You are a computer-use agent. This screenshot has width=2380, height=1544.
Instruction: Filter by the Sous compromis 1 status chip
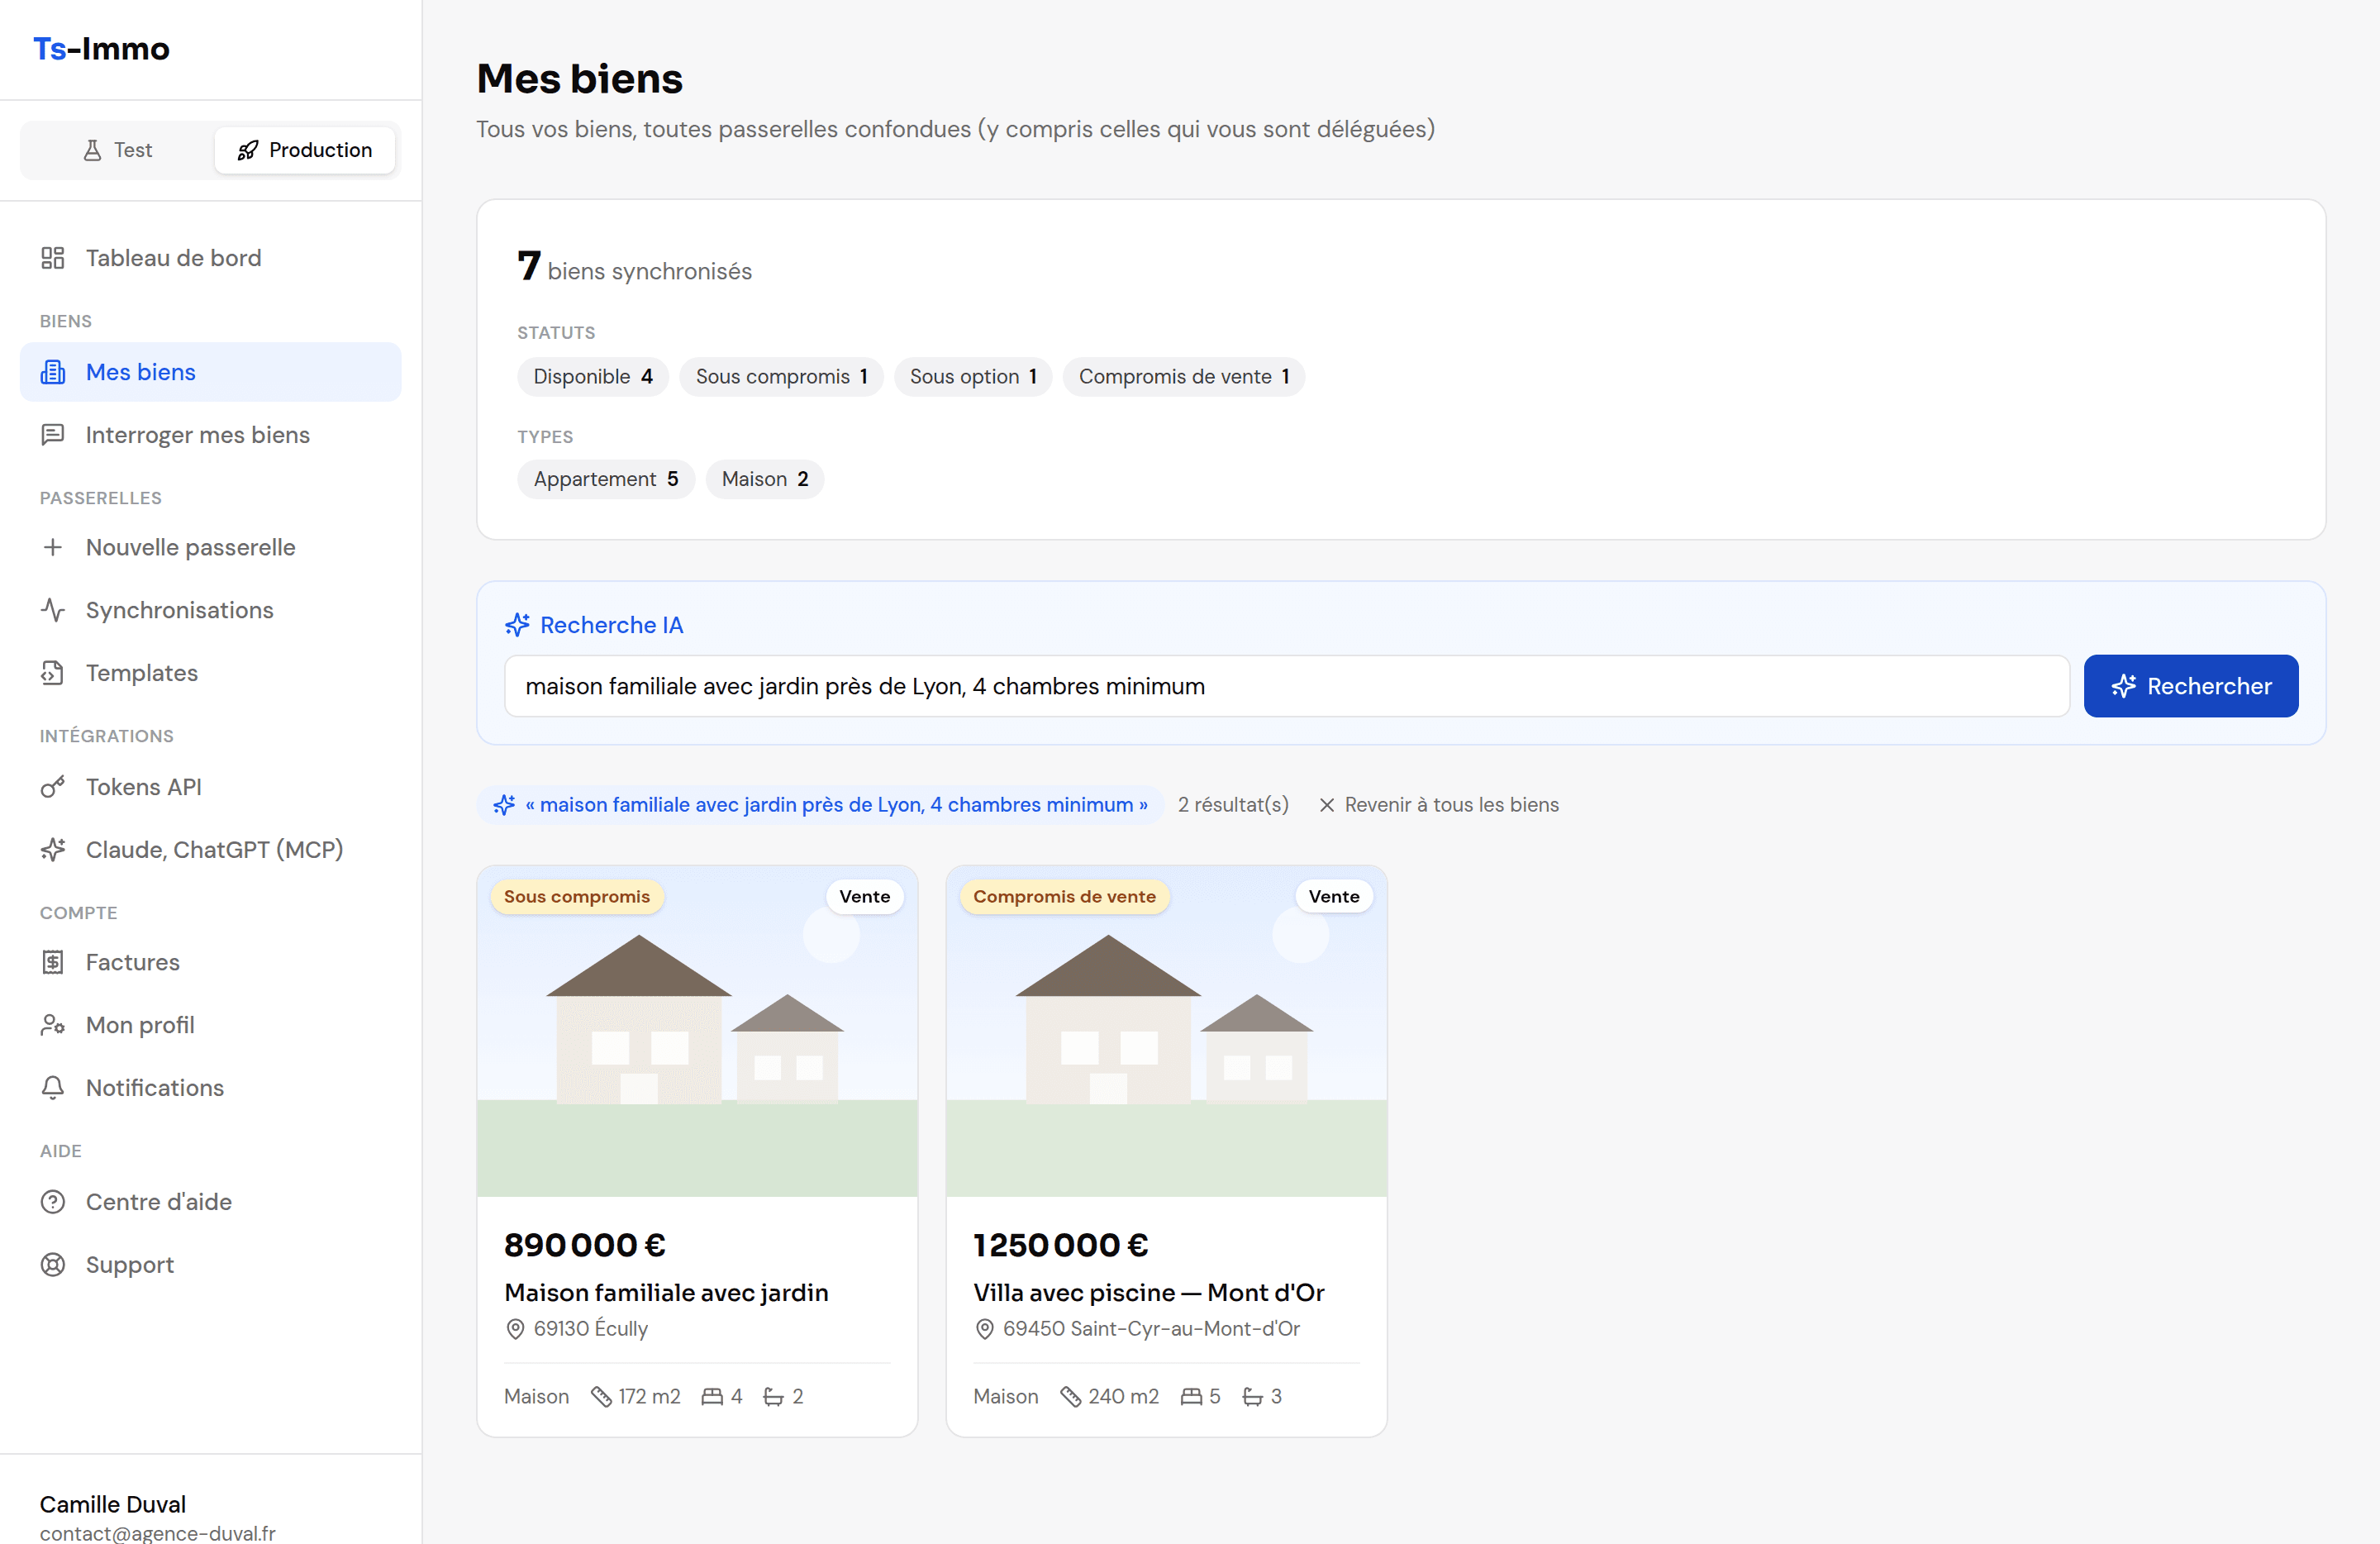point(782,377)
